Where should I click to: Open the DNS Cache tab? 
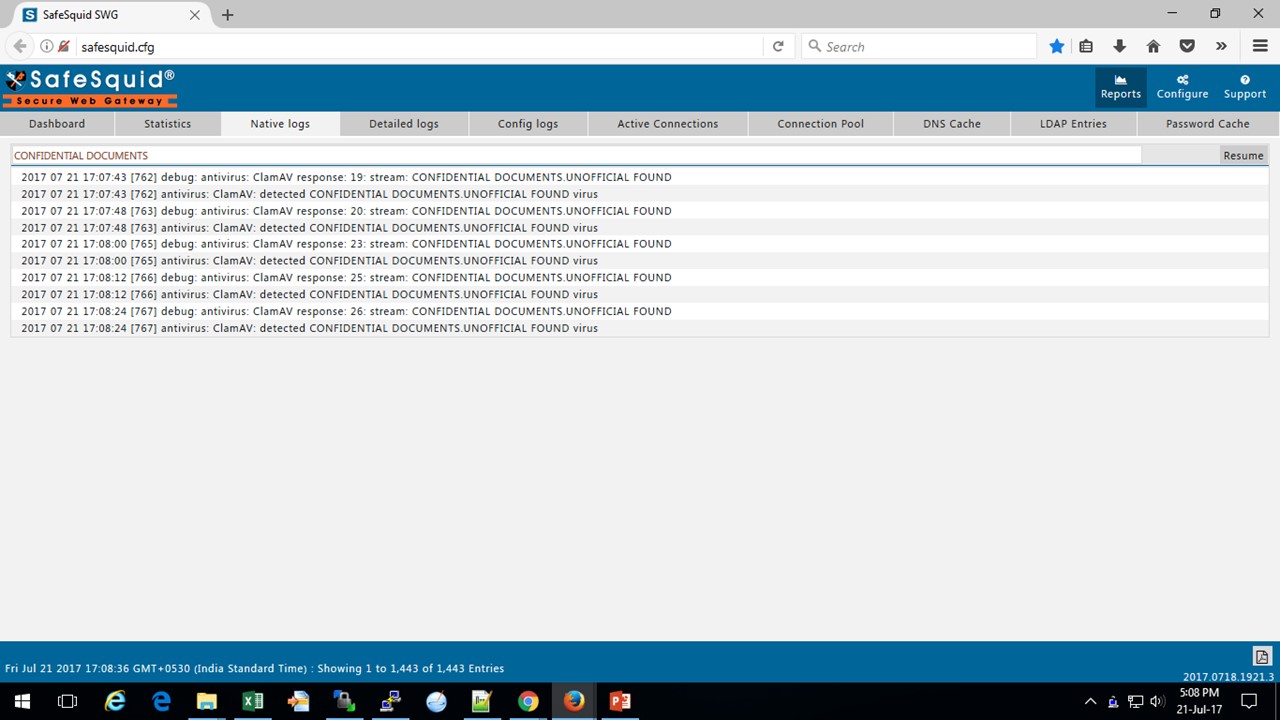point(952,124)
